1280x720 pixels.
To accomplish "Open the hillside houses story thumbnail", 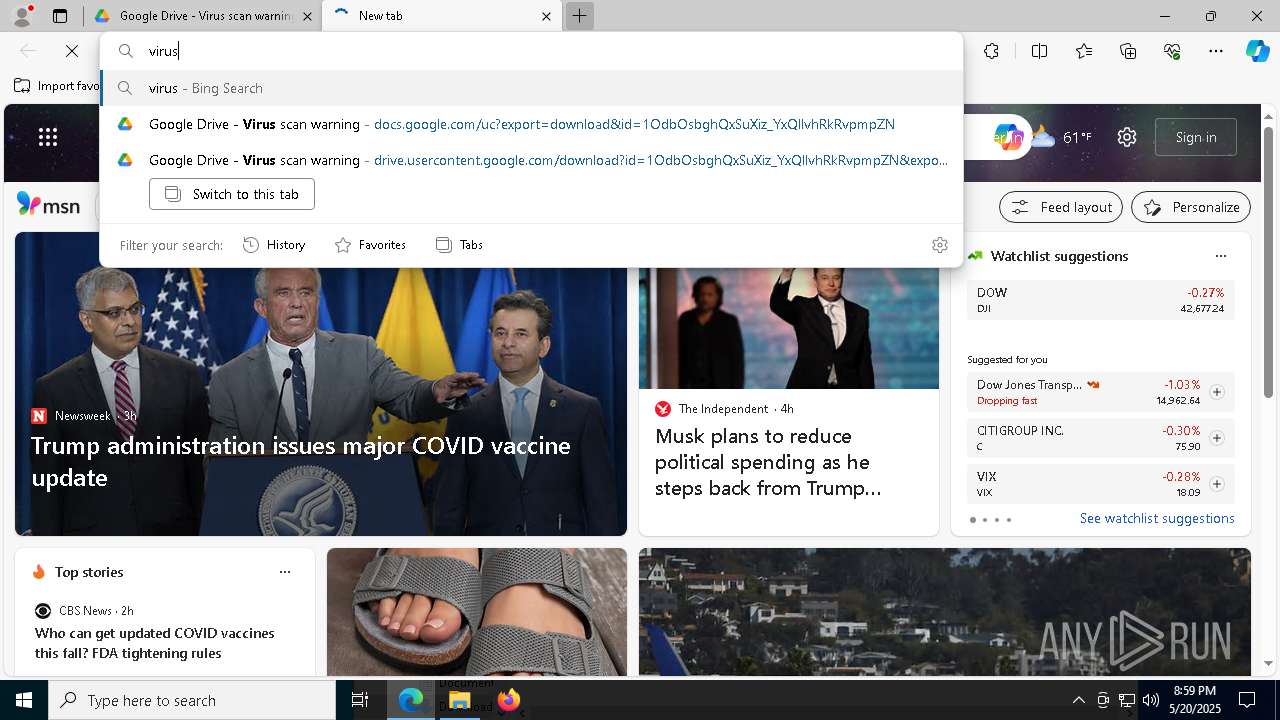I will [945, 612].
